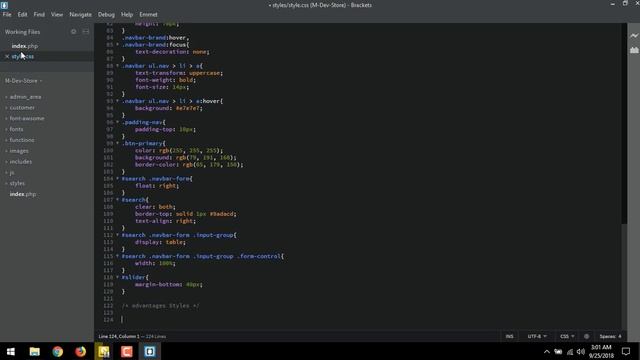Click the Brackets taskbar icon
The height and width of the screenshot is (360, 640).
(x=150, y=351)
